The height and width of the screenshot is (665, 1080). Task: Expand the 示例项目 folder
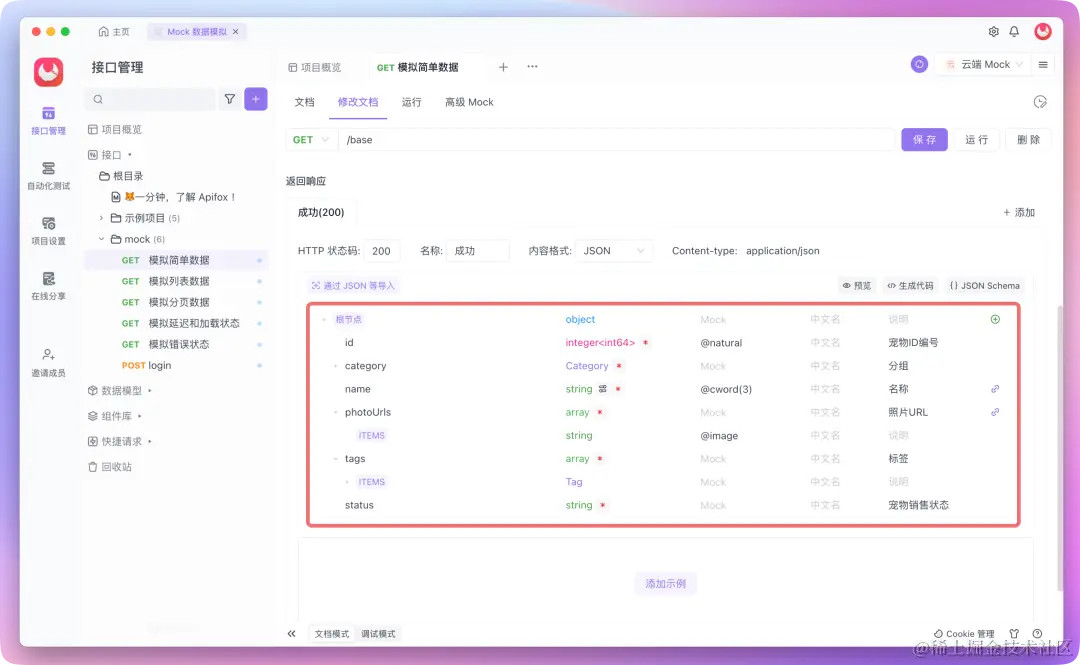pyautogui.click(x=101, y=218)
